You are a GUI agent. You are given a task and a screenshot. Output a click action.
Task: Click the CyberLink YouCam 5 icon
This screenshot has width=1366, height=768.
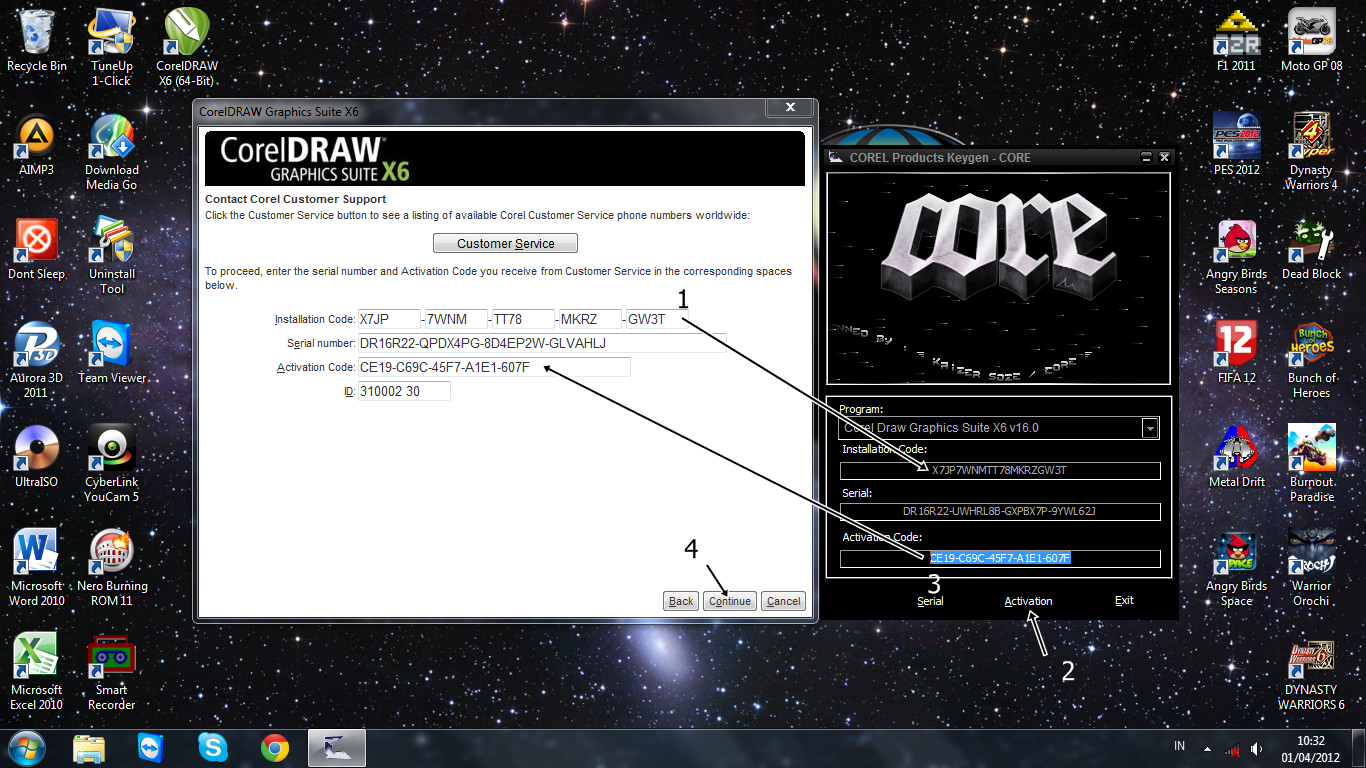(x=112, y=463)
